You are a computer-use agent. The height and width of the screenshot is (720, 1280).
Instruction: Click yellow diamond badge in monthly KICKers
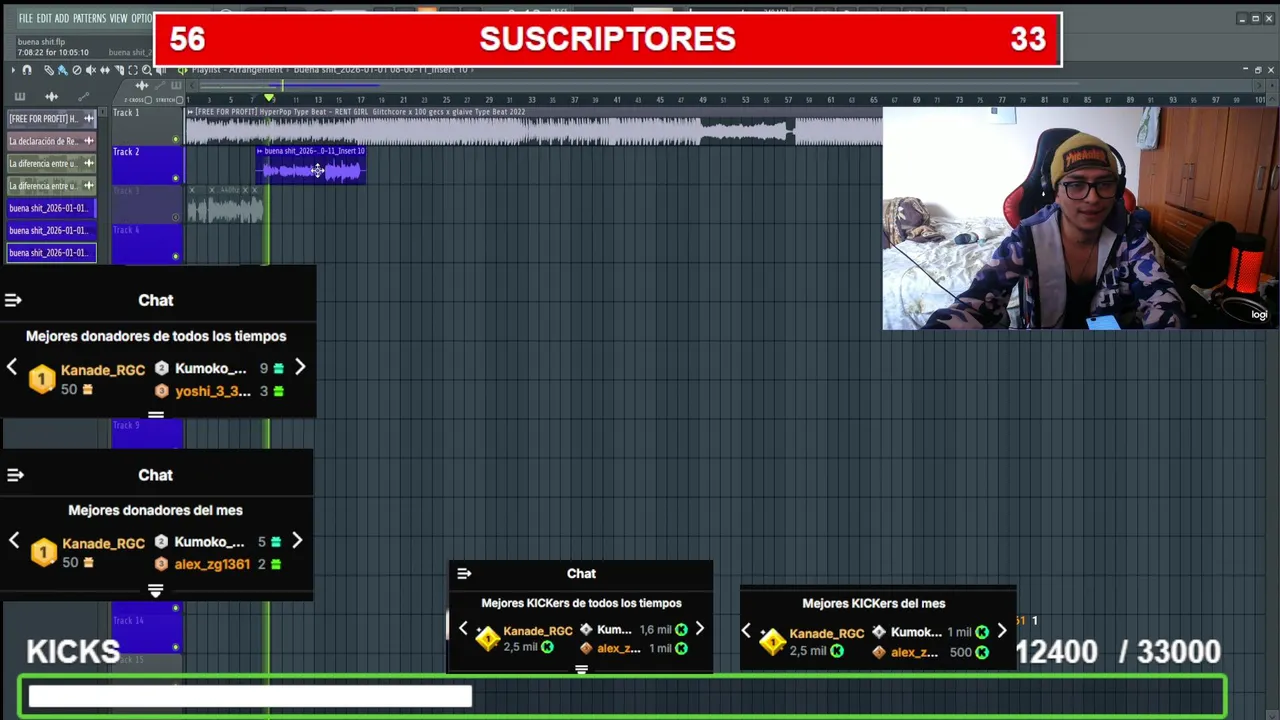772,641
